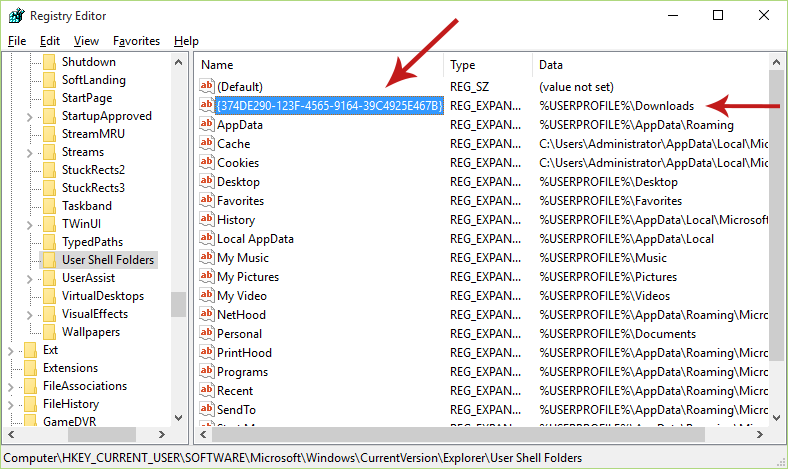788x469 pixels.
Task: Click the registry path in the status bar
Action: pyautogui.click(x=292, y=458)
